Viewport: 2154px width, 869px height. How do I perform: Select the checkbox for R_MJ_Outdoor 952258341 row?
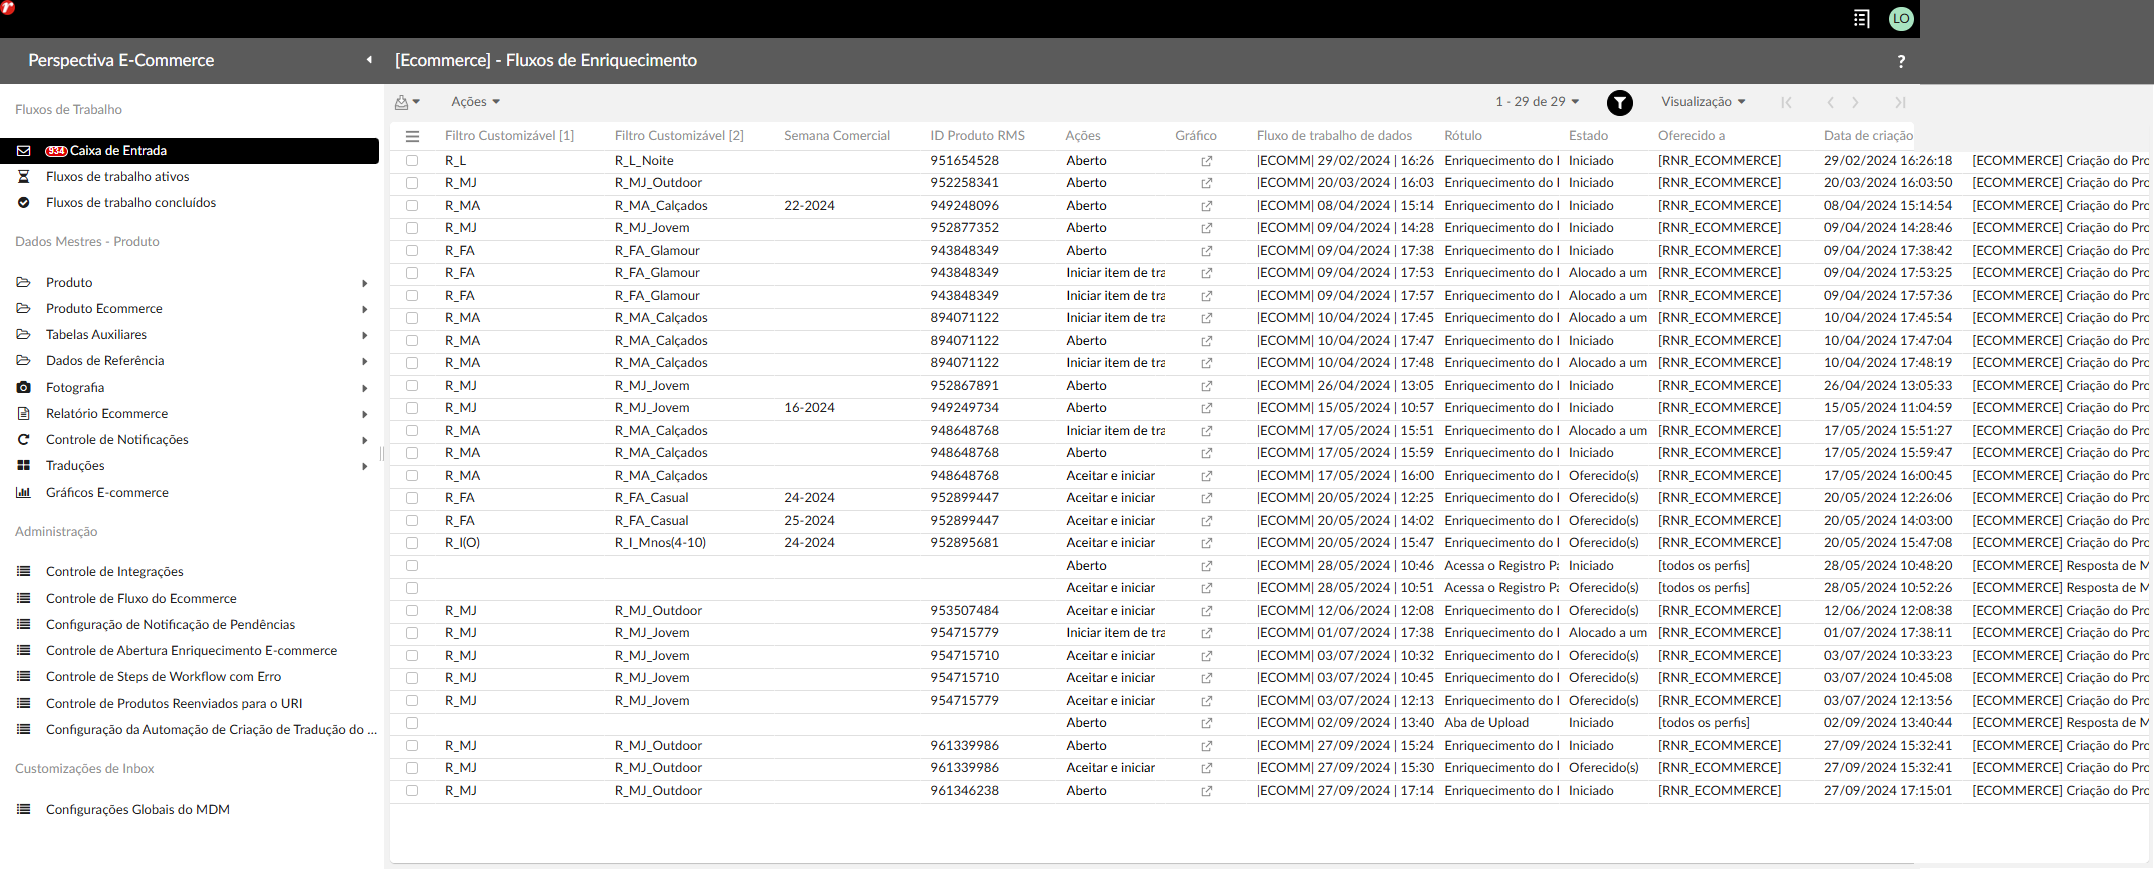[x=412, y=183]
